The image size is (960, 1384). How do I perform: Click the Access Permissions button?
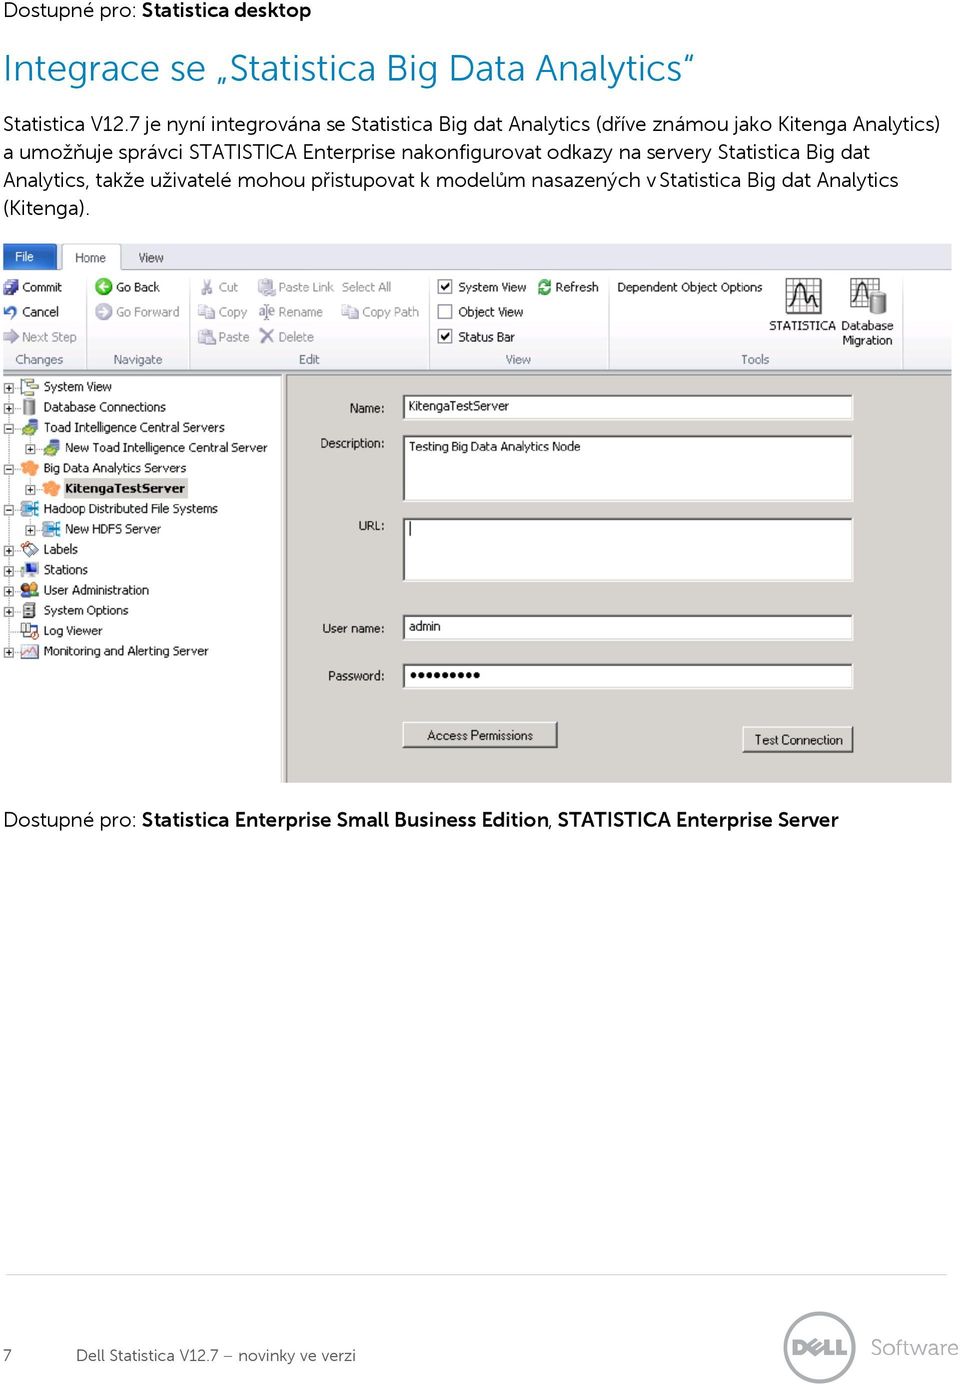coord(480,735)
